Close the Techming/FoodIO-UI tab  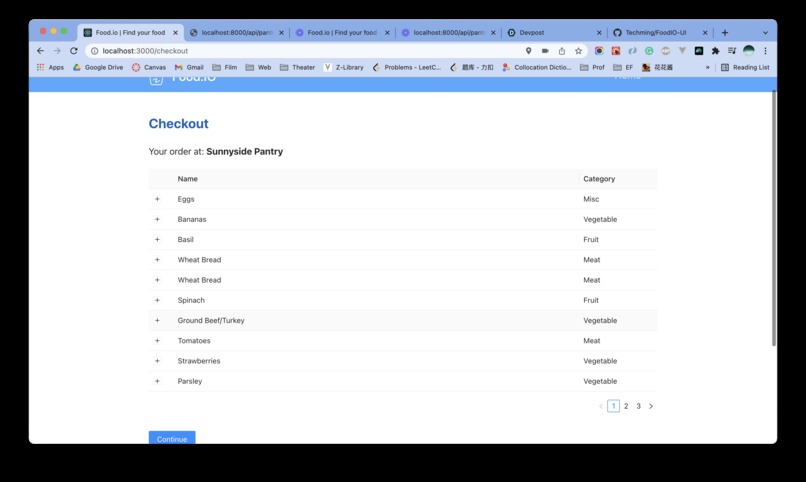point(705,32)
